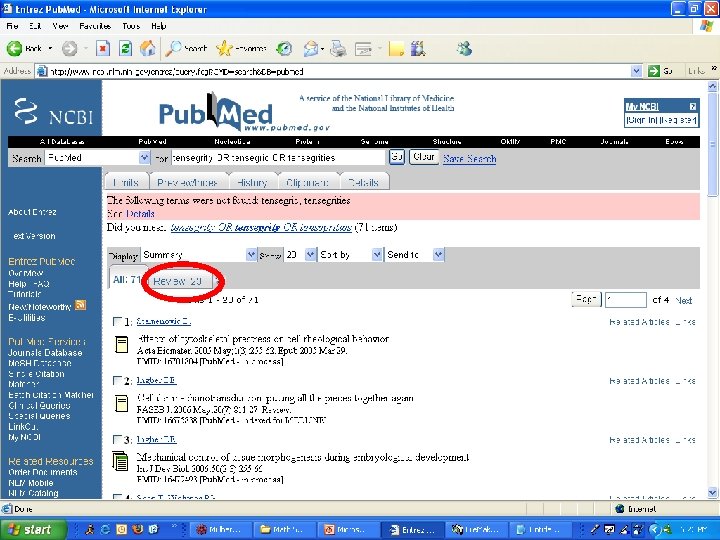Screen dimensions: 720x540
Task: Open the Favorites star button
Action: point(241,48)
